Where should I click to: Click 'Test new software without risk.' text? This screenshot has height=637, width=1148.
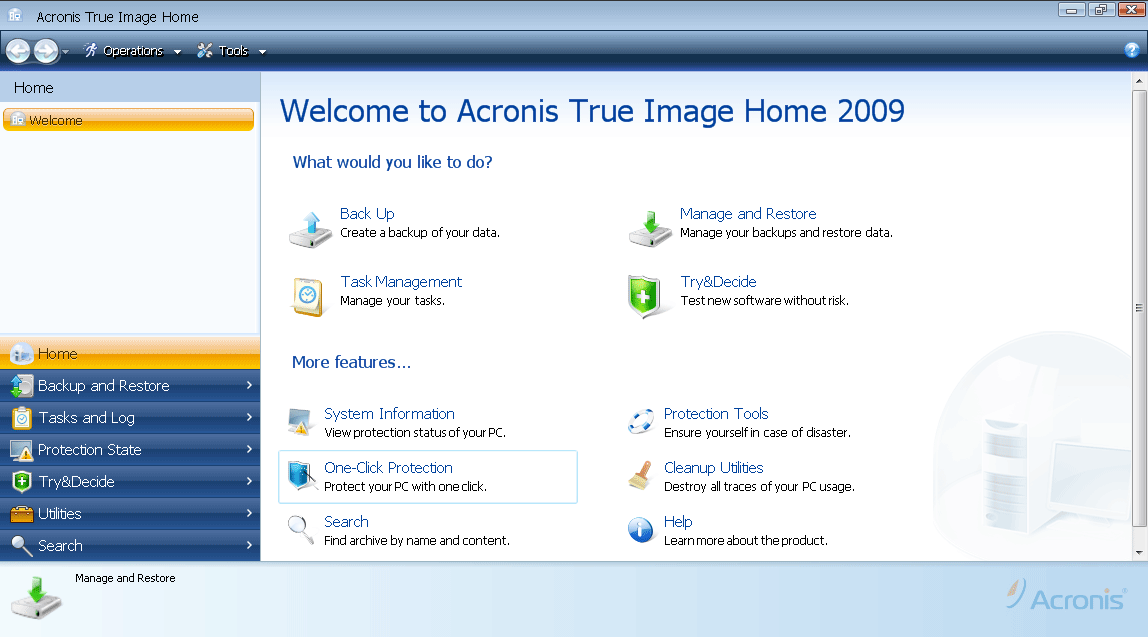pos(764,301)
